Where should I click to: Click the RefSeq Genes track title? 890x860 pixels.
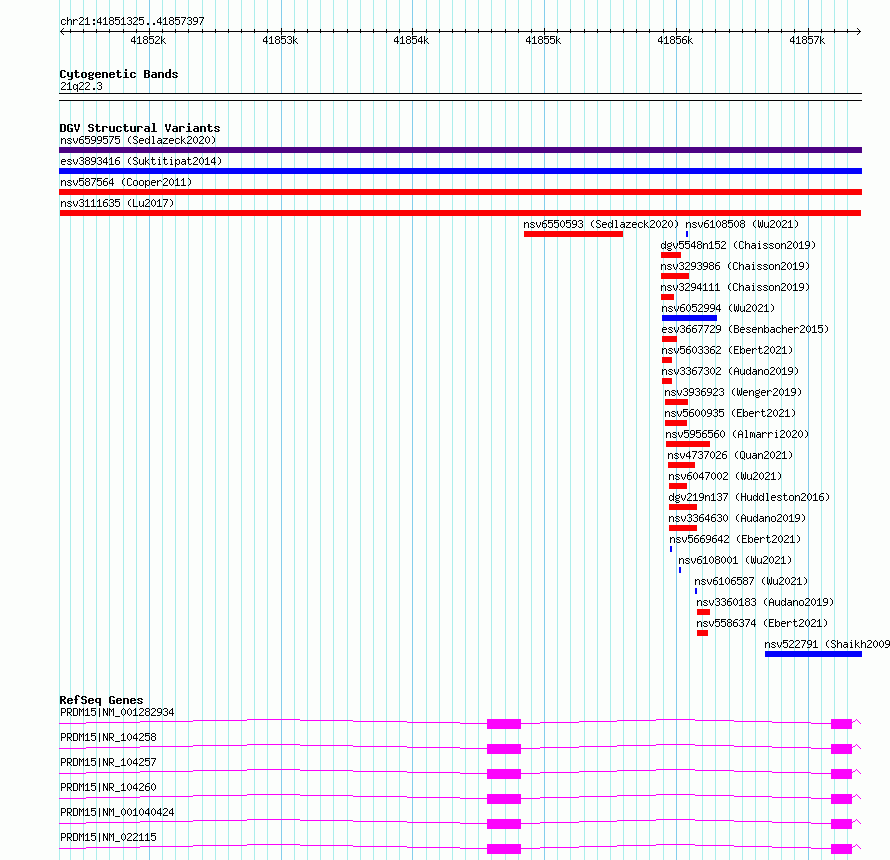[101, 700]
